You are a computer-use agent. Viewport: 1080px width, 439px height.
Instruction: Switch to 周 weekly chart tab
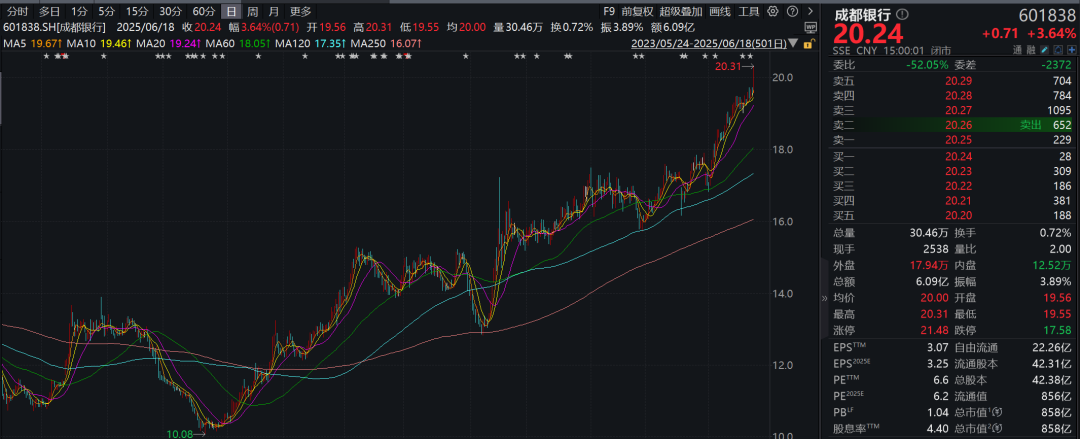(x=253, y=10)
